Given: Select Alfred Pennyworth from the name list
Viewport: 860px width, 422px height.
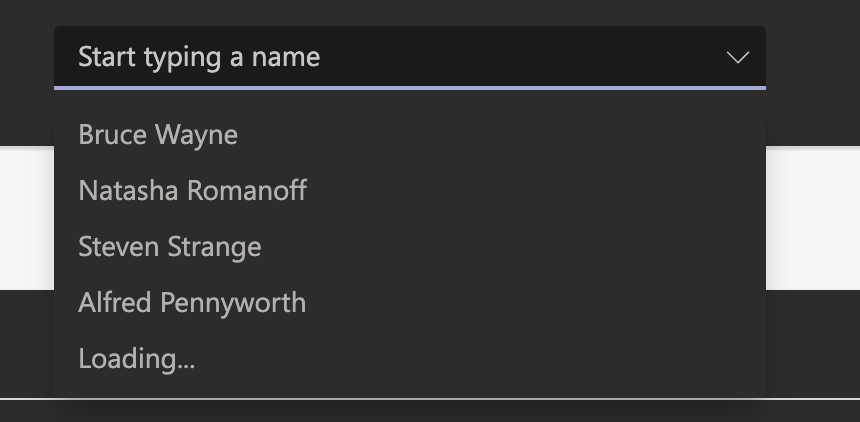Looking at the screenshot, I should coord(192,302).
